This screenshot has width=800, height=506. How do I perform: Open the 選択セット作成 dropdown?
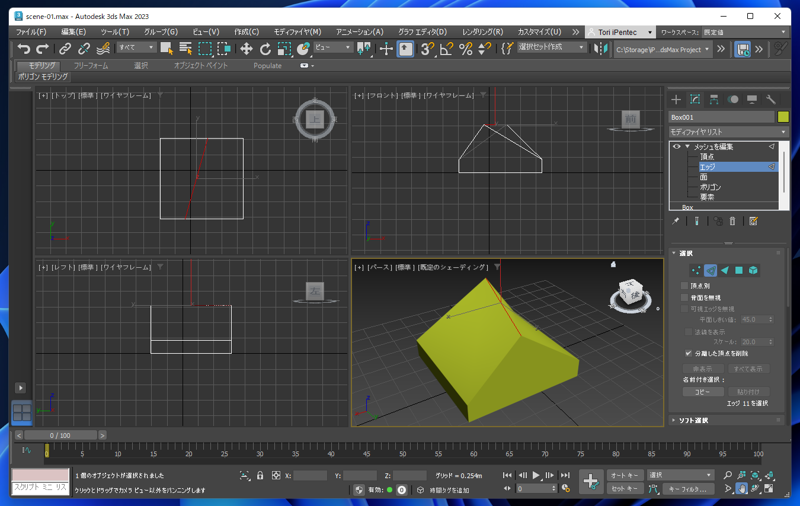(x=551, y=47)
